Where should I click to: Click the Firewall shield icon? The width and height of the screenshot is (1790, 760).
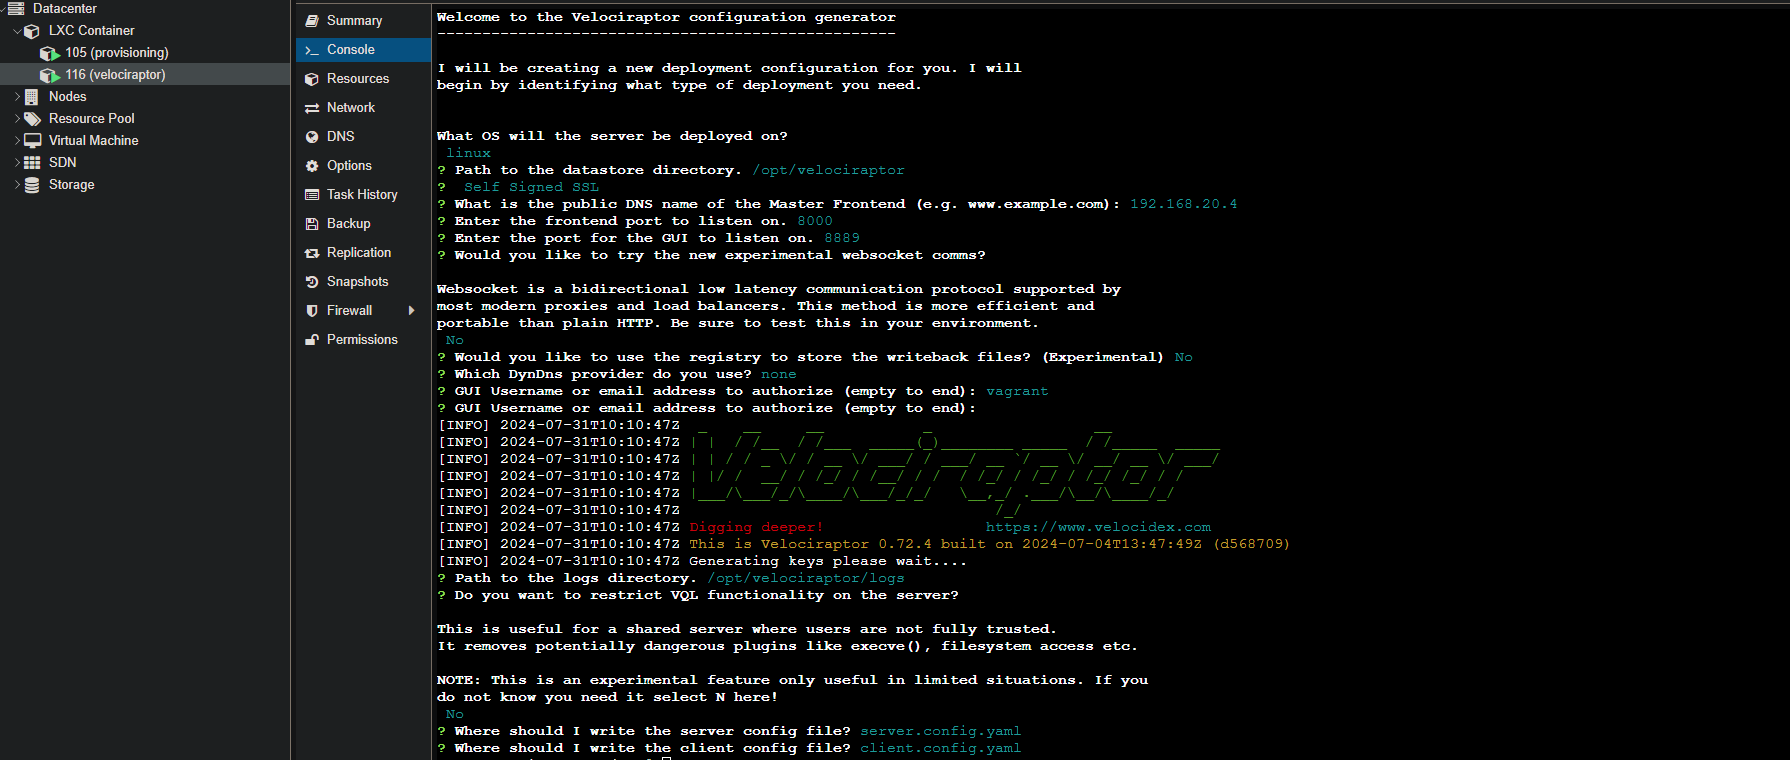point(312,311)
